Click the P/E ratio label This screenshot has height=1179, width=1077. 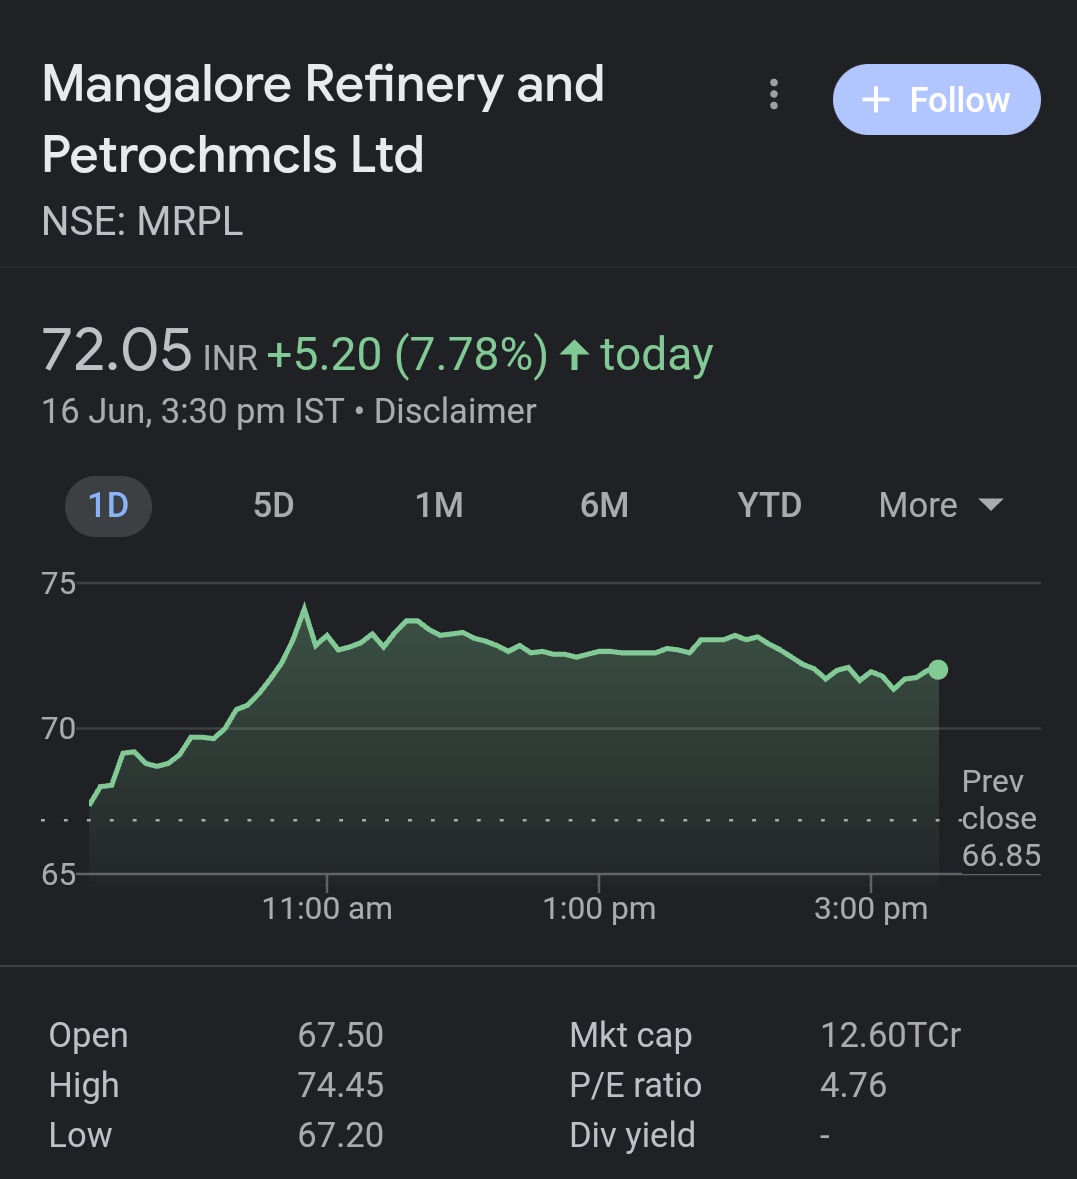point(636,1086)
